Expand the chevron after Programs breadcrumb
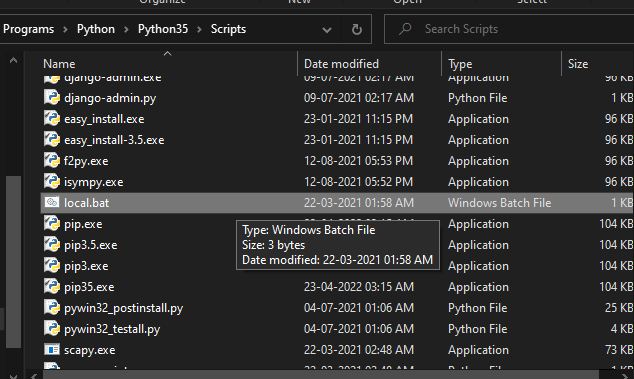The image size is (634, 379). pos(65,30)
